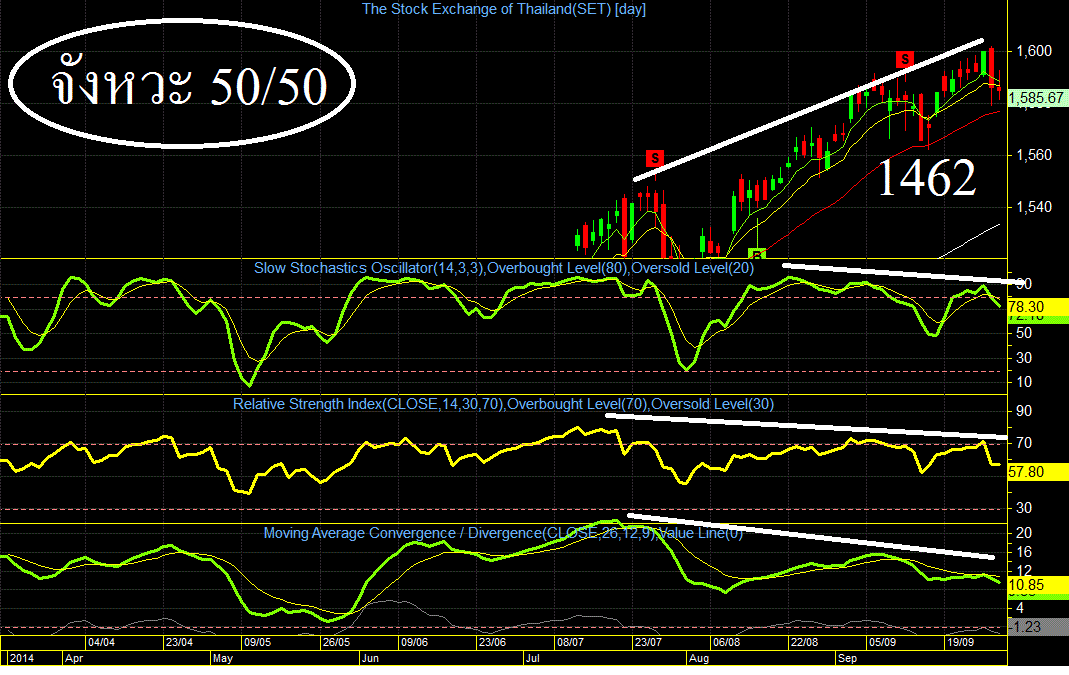Select the Slow Stochastics Oscillator panel title
Viewport: 1069px width, 675px height.
click(504, 268)
